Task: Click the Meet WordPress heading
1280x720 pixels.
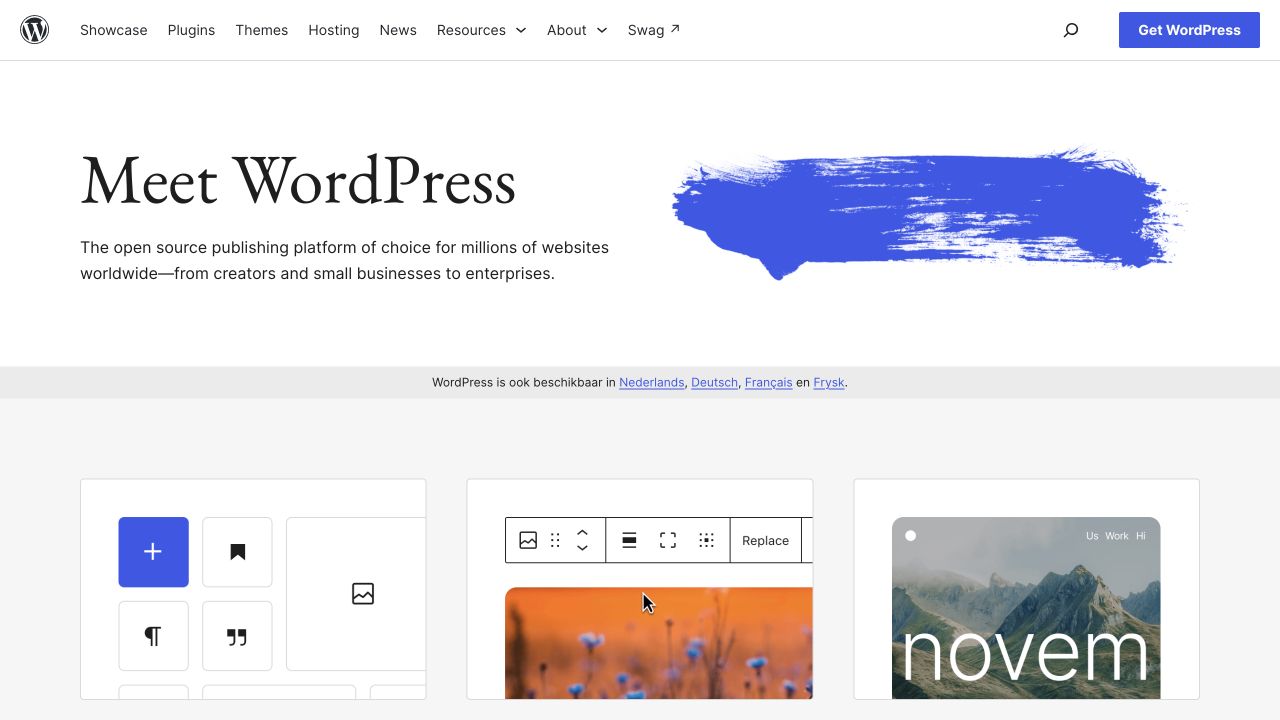Action: [x=298, y=181]
